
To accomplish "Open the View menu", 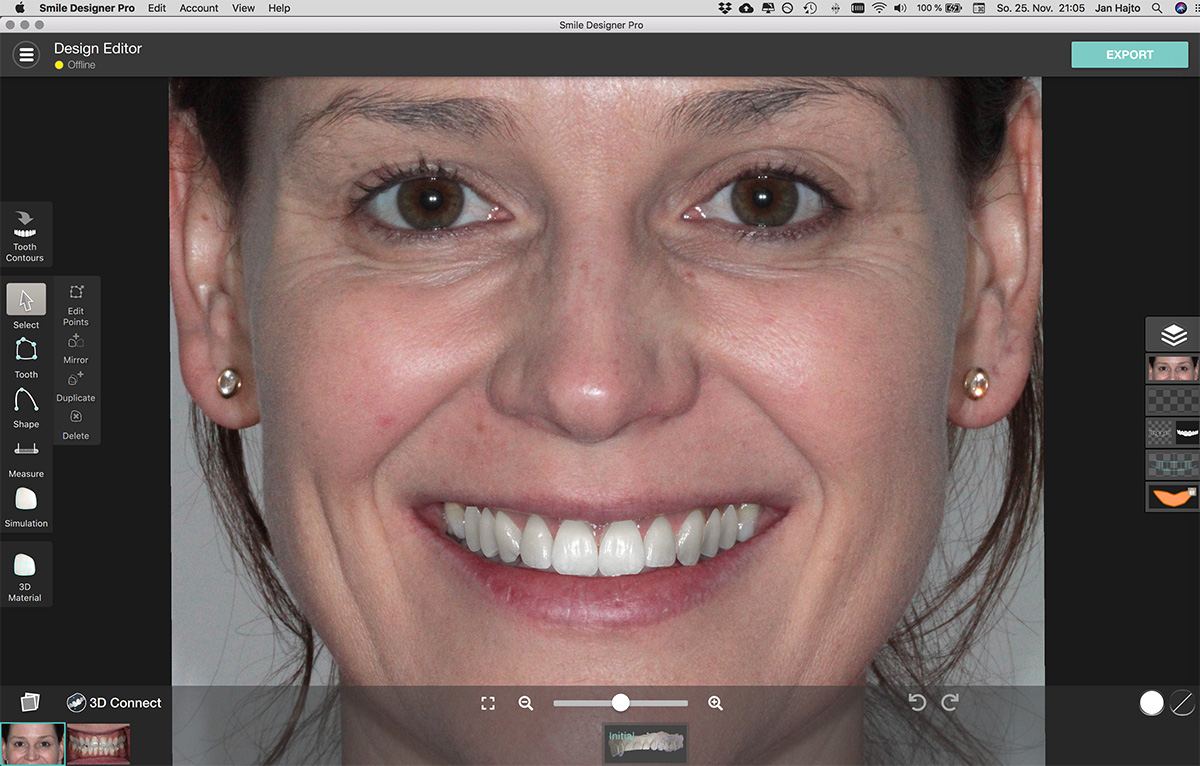I will tap(243, 8).
